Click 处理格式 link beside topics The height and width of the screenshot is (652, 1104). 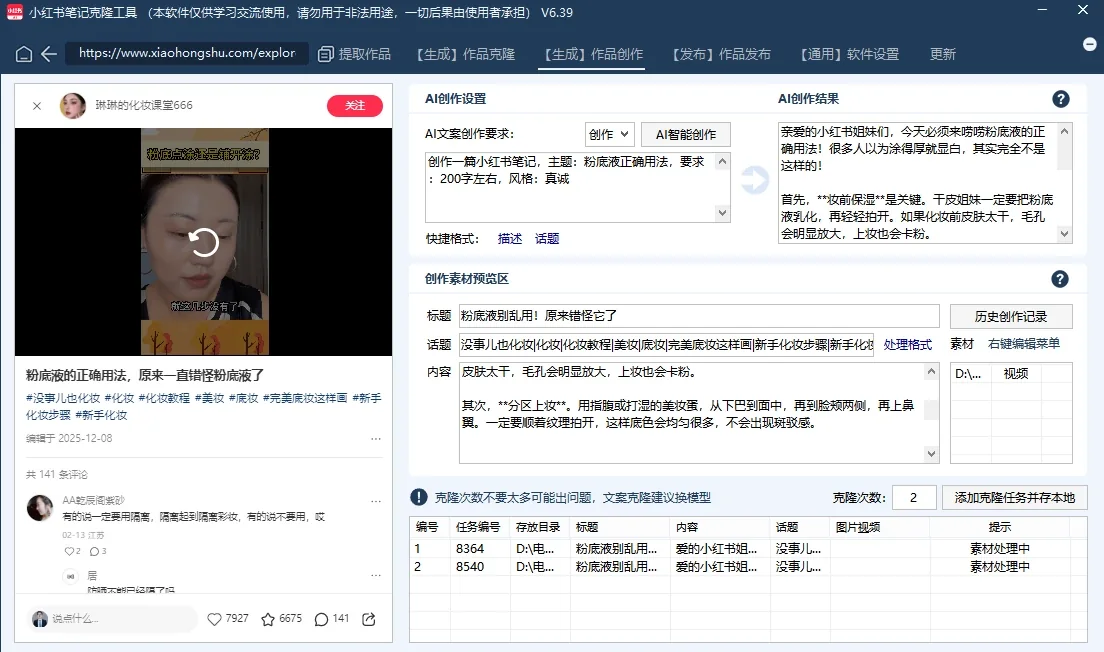[908, 344]
